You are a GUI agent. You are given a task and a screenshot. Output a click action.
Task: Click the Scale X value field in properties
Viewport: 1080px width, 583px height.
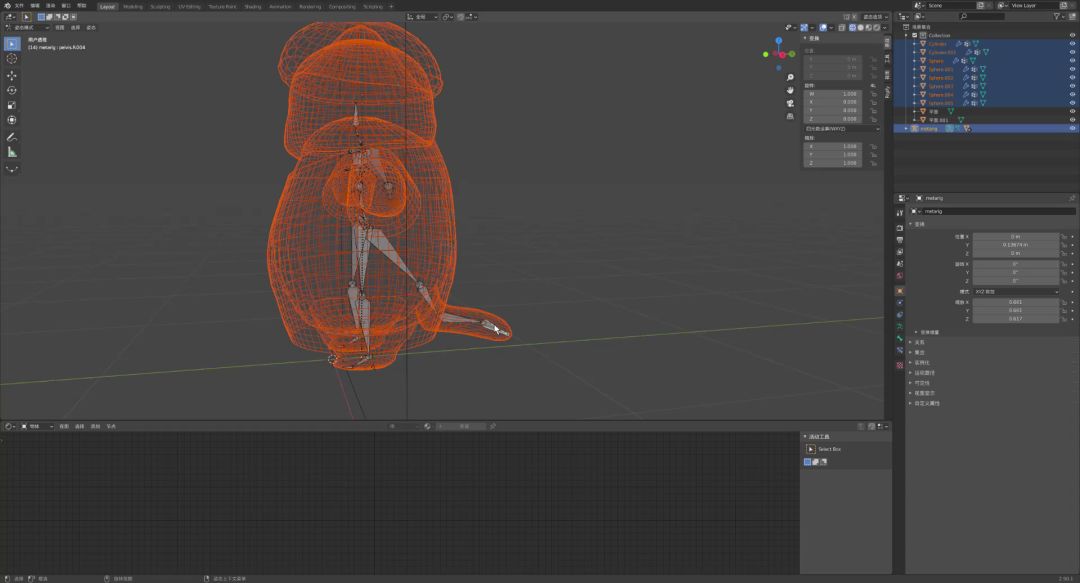(x=1015, y=301)
